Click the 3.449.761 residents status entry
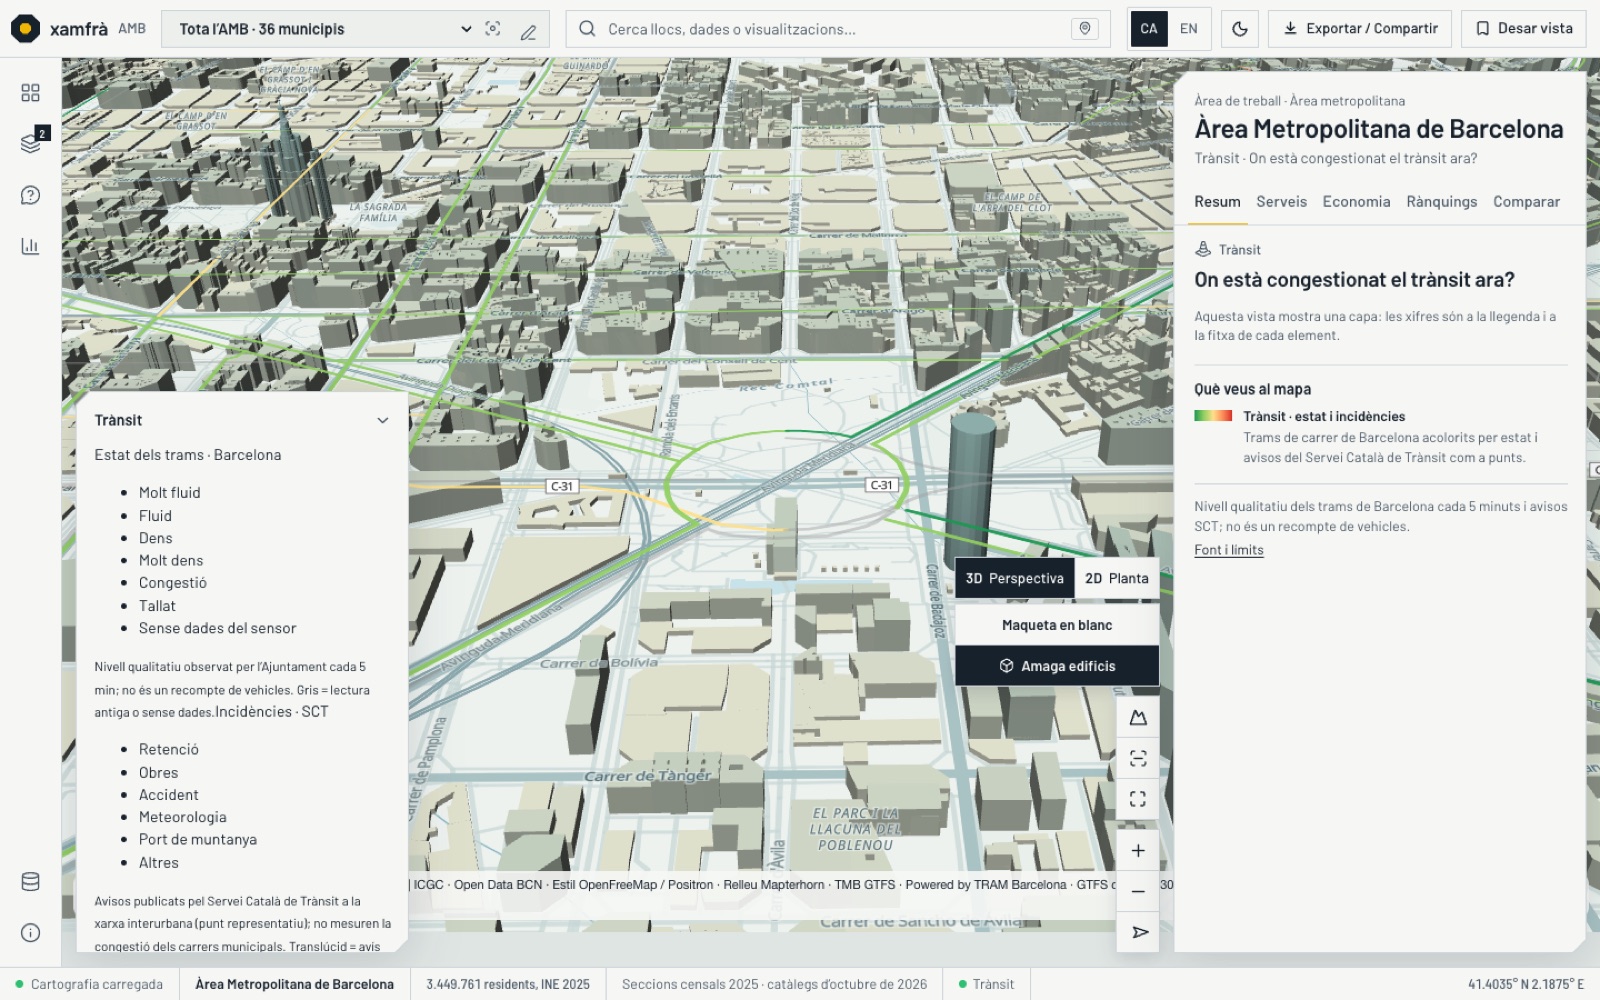This screenshot has width=1600, height=1000. tap(508, 984)
